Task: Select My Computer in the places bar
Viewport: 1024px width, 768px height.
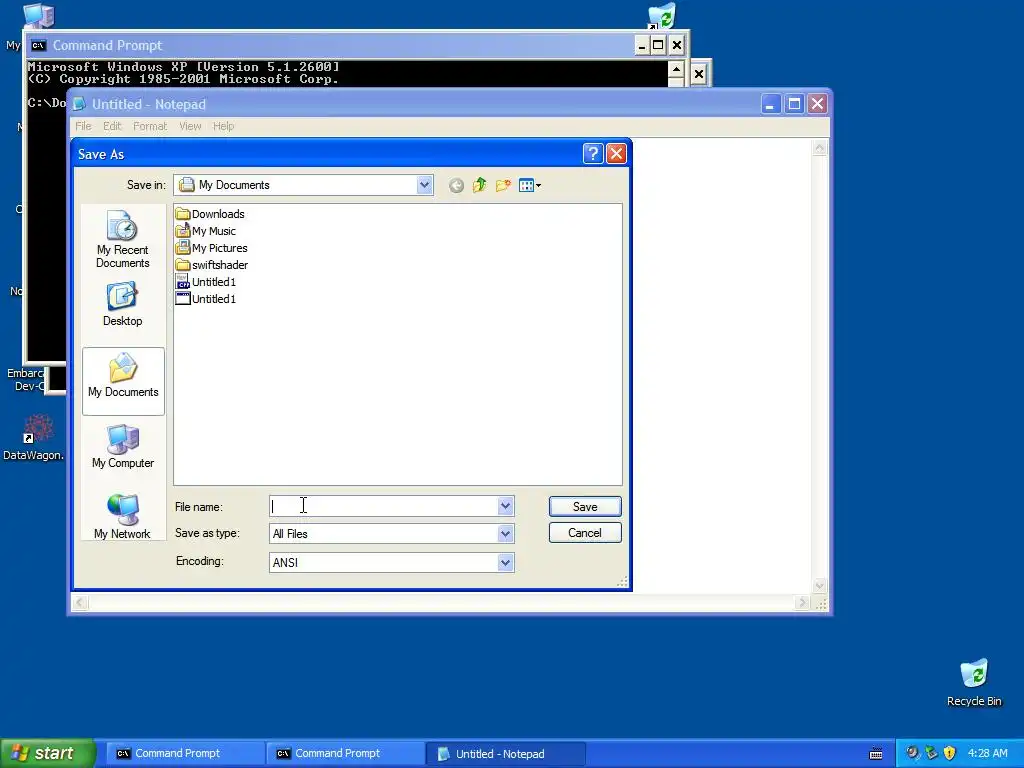Action: (123, 447)
